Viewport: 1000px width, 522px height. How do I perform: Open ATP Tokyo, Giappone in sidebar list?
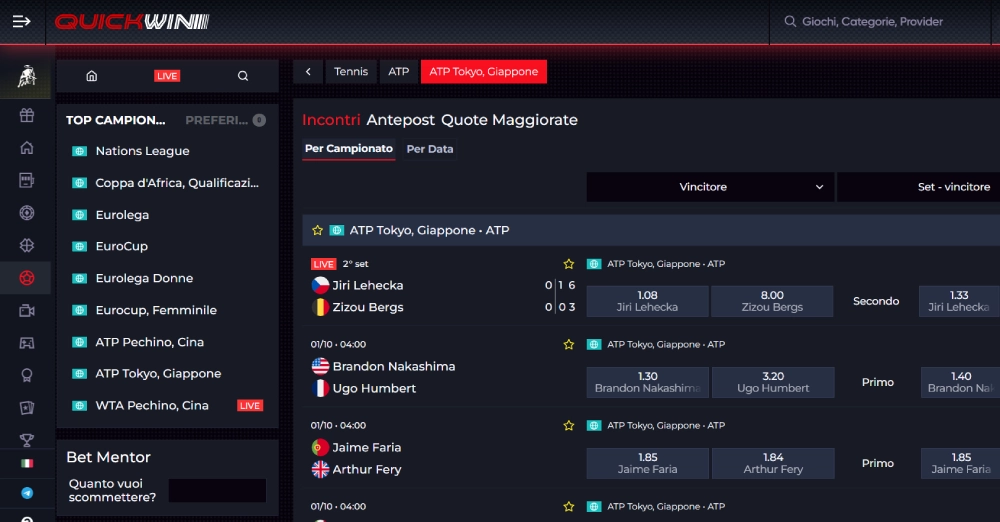click(158, 373)
